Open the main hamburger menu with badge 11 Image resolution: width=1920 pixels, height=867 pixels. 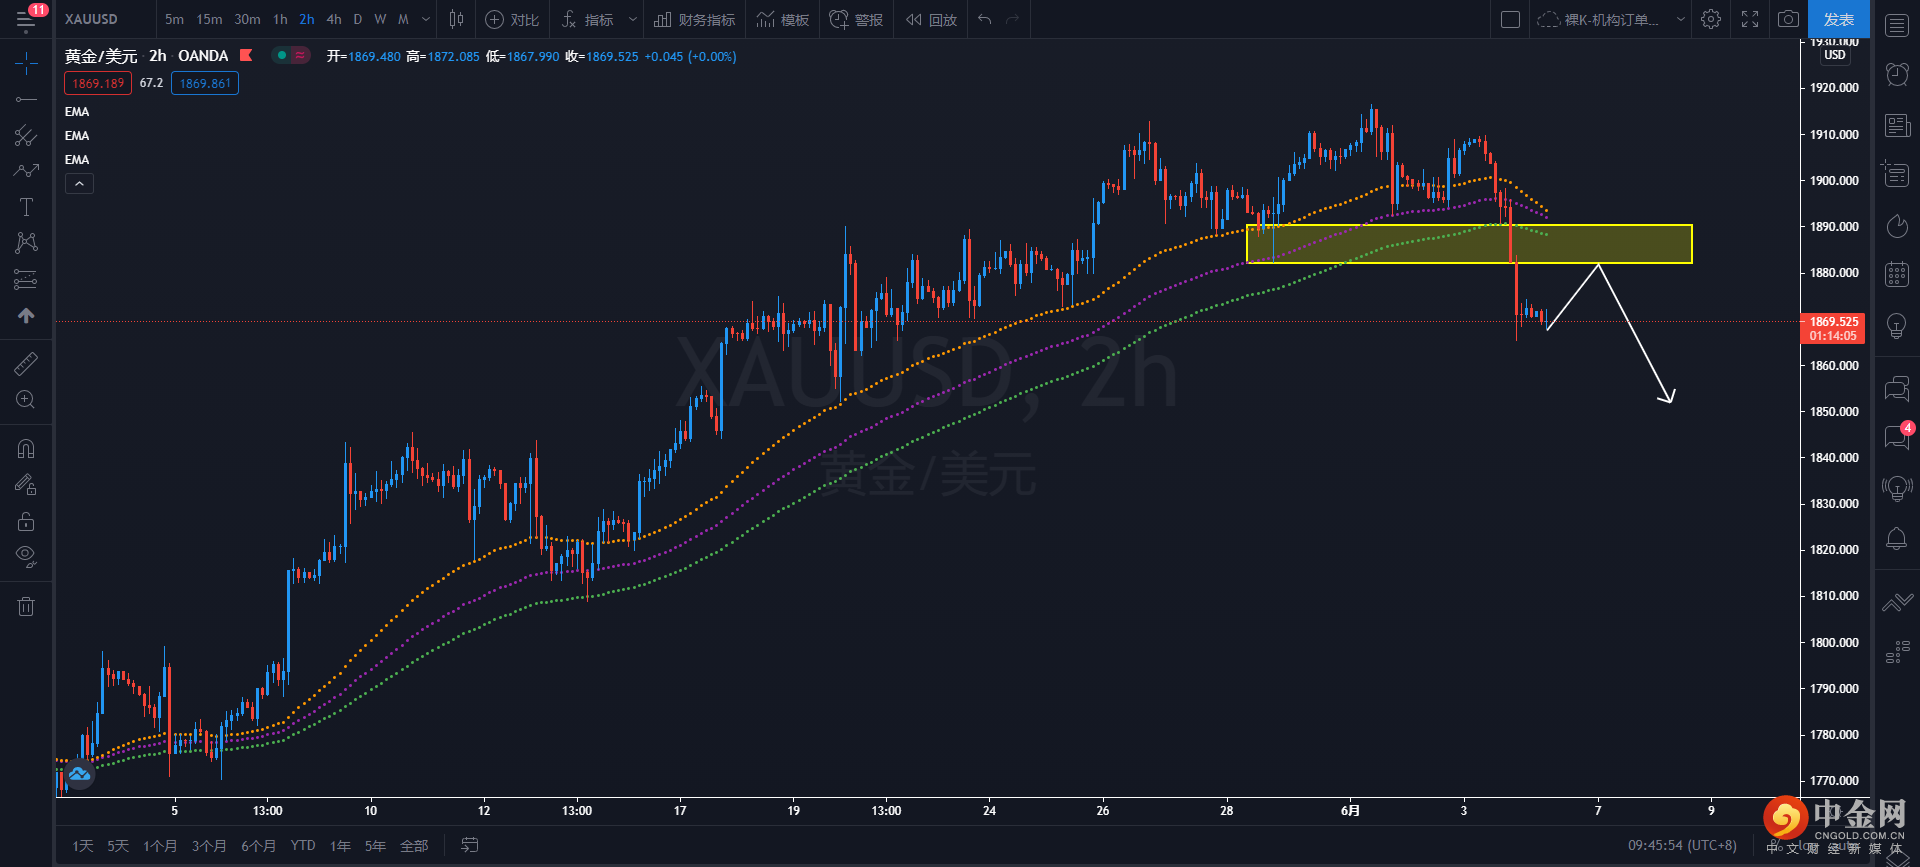(27, 19)
